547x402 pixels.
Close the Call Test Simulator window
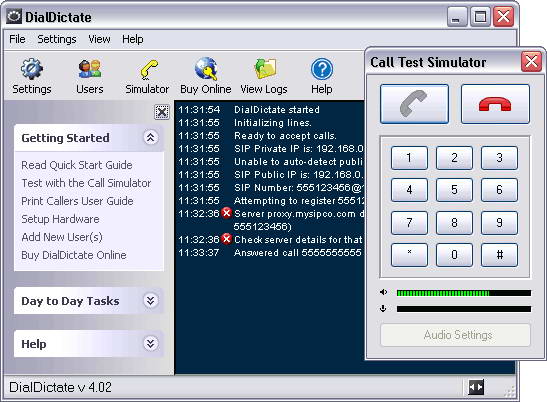tap(531, 62)
